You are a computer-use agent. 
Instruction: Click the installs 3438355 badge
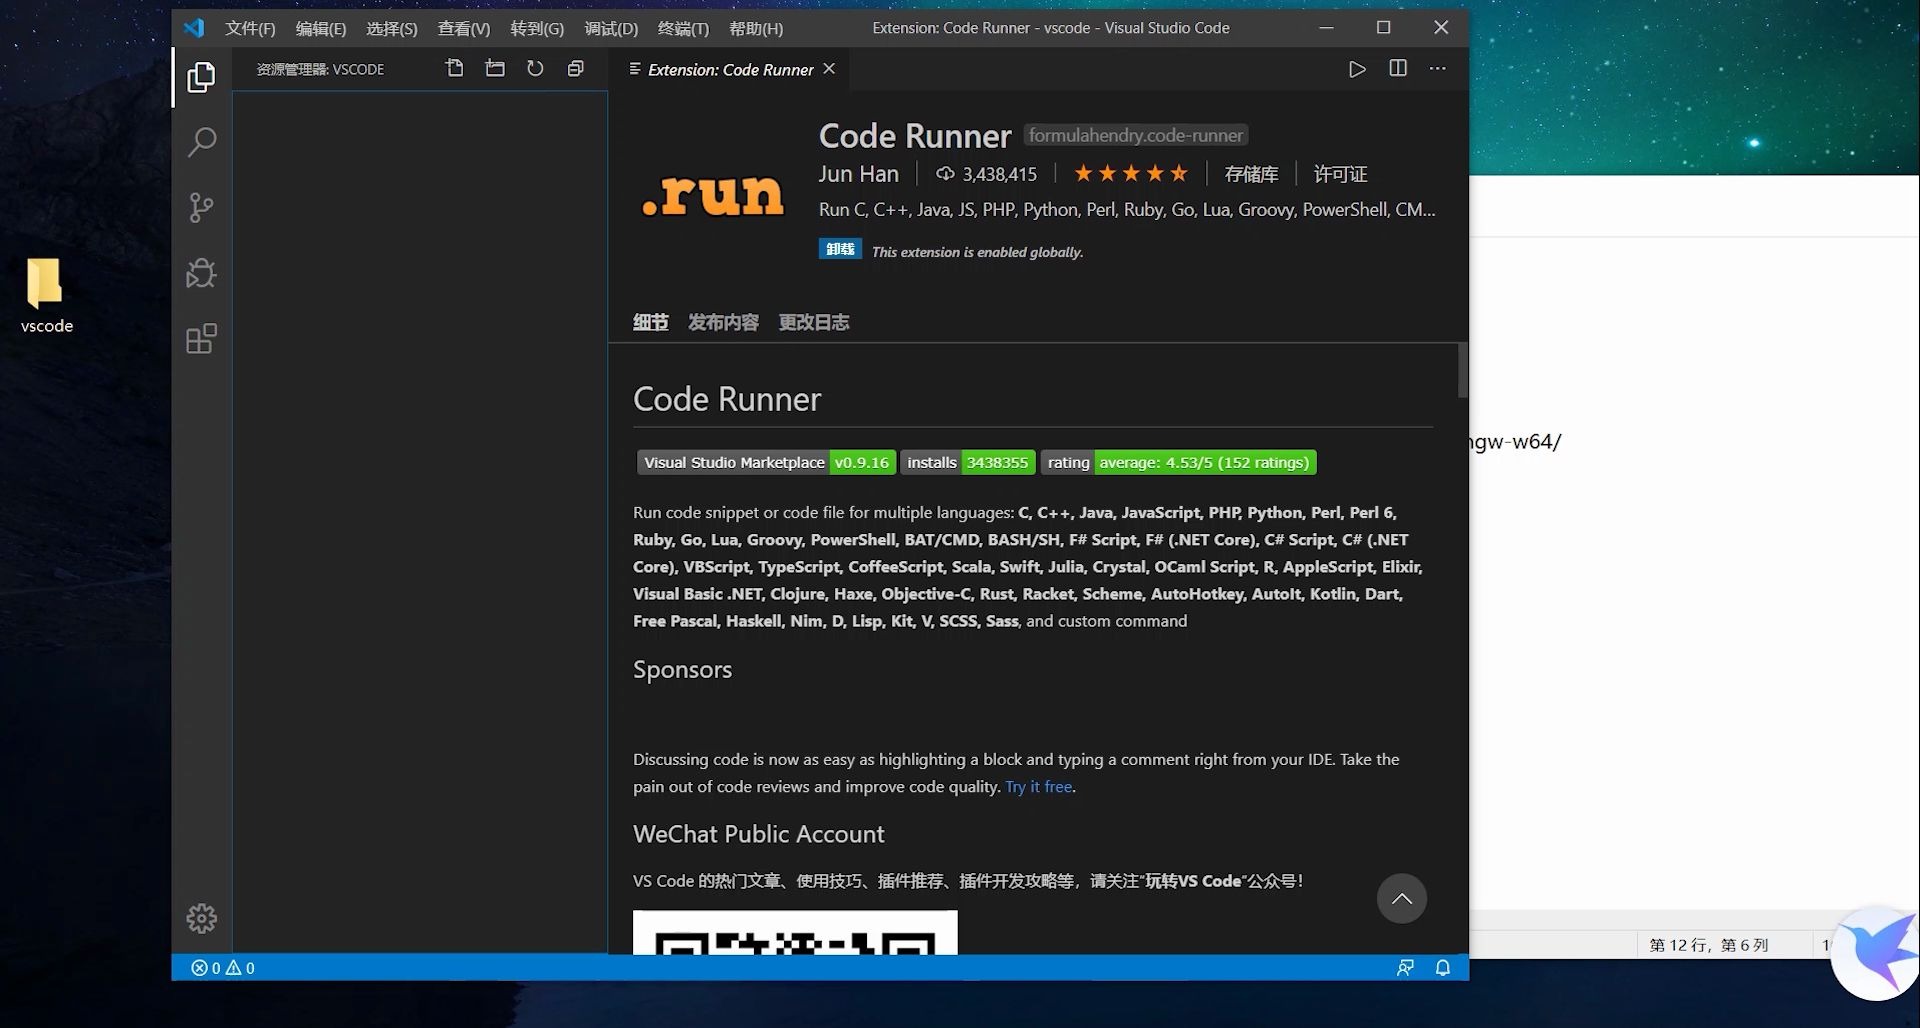tap(967, 462)
